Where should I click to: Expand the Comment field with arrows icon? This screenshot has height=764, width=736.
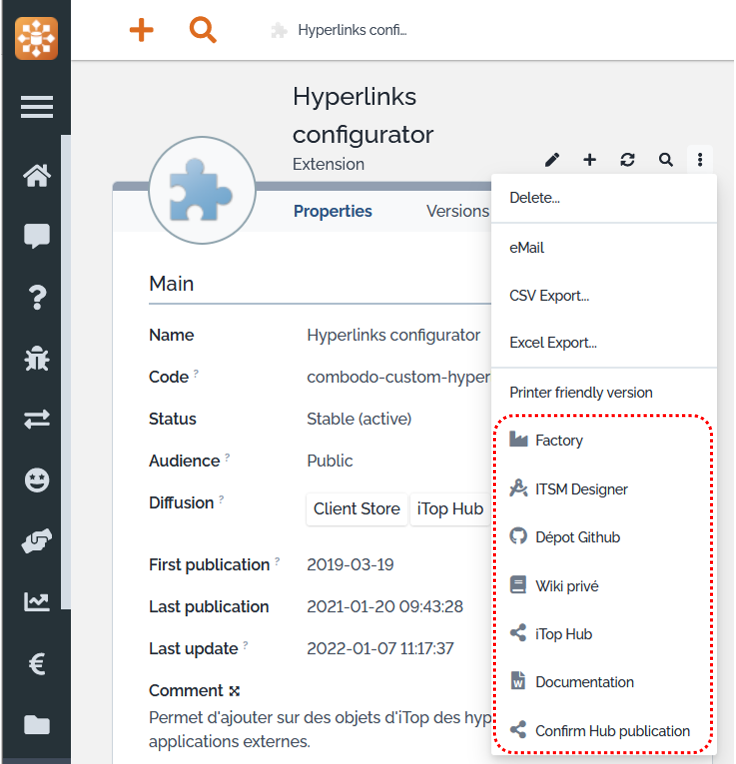tap(234, 691)
